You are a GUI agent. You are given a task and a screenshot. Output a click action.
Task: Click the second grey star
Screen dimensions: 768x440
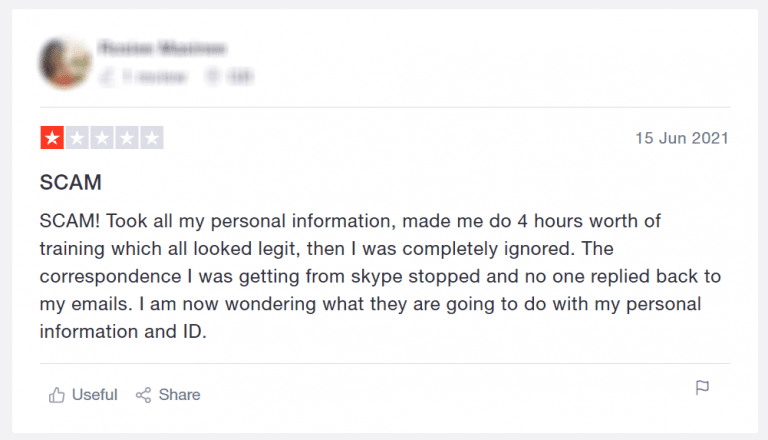point(77,139)
